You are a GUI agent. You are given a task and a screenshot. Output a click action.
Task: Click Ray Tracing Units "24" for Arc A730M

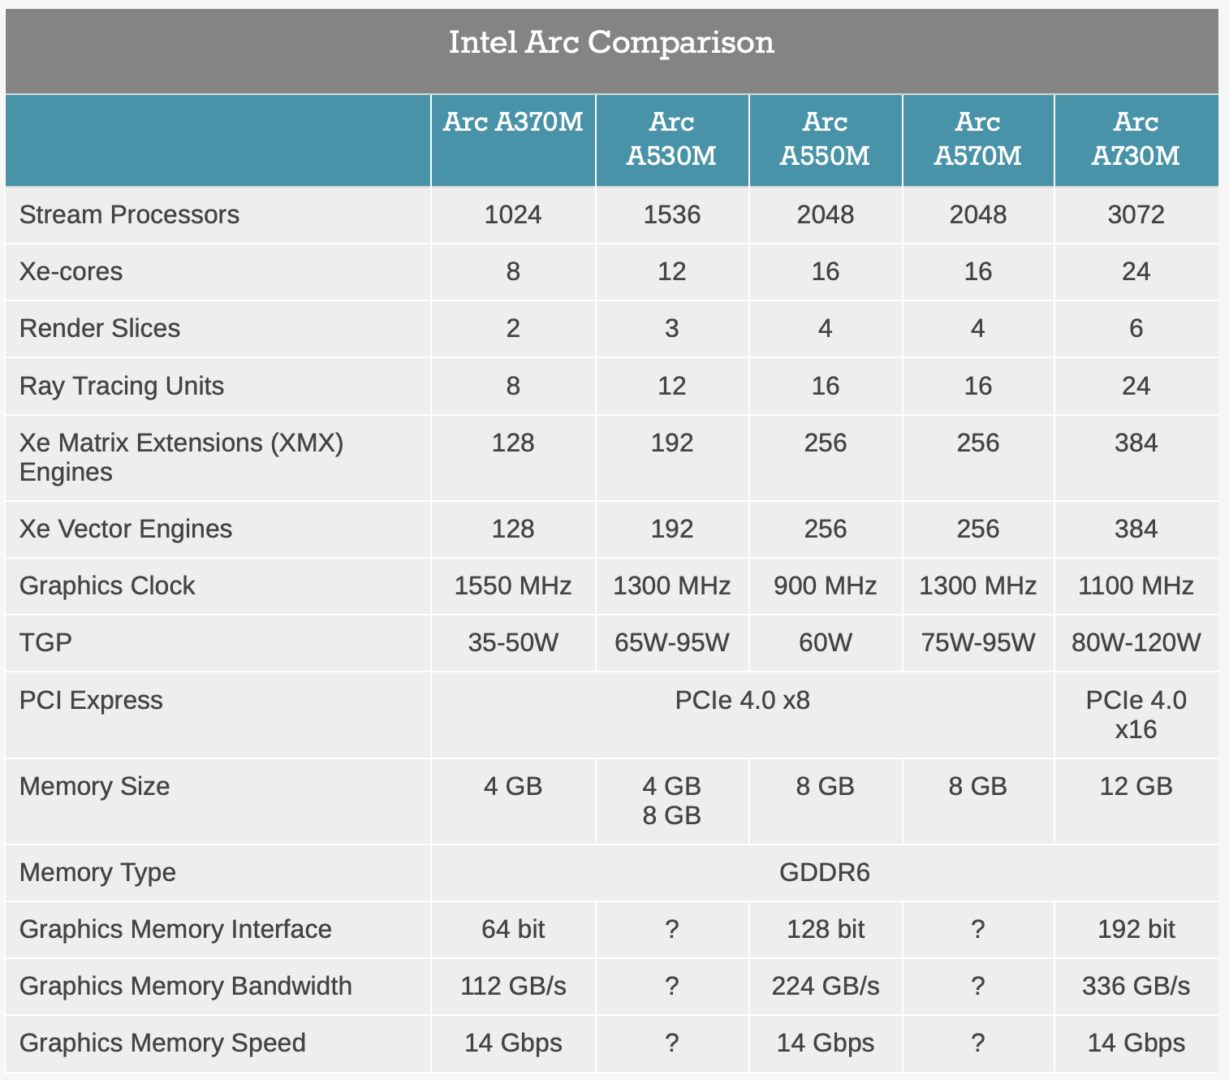coord(1136,386)
